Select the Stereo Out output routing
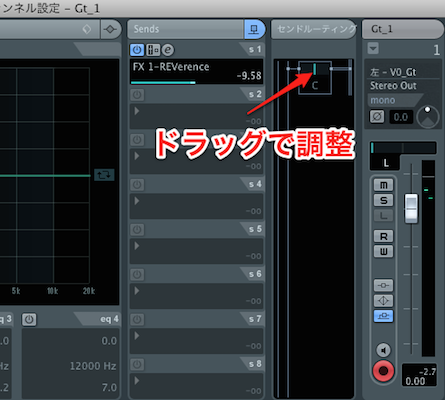This screenshot has width=445, height=400. coord(393,86)
